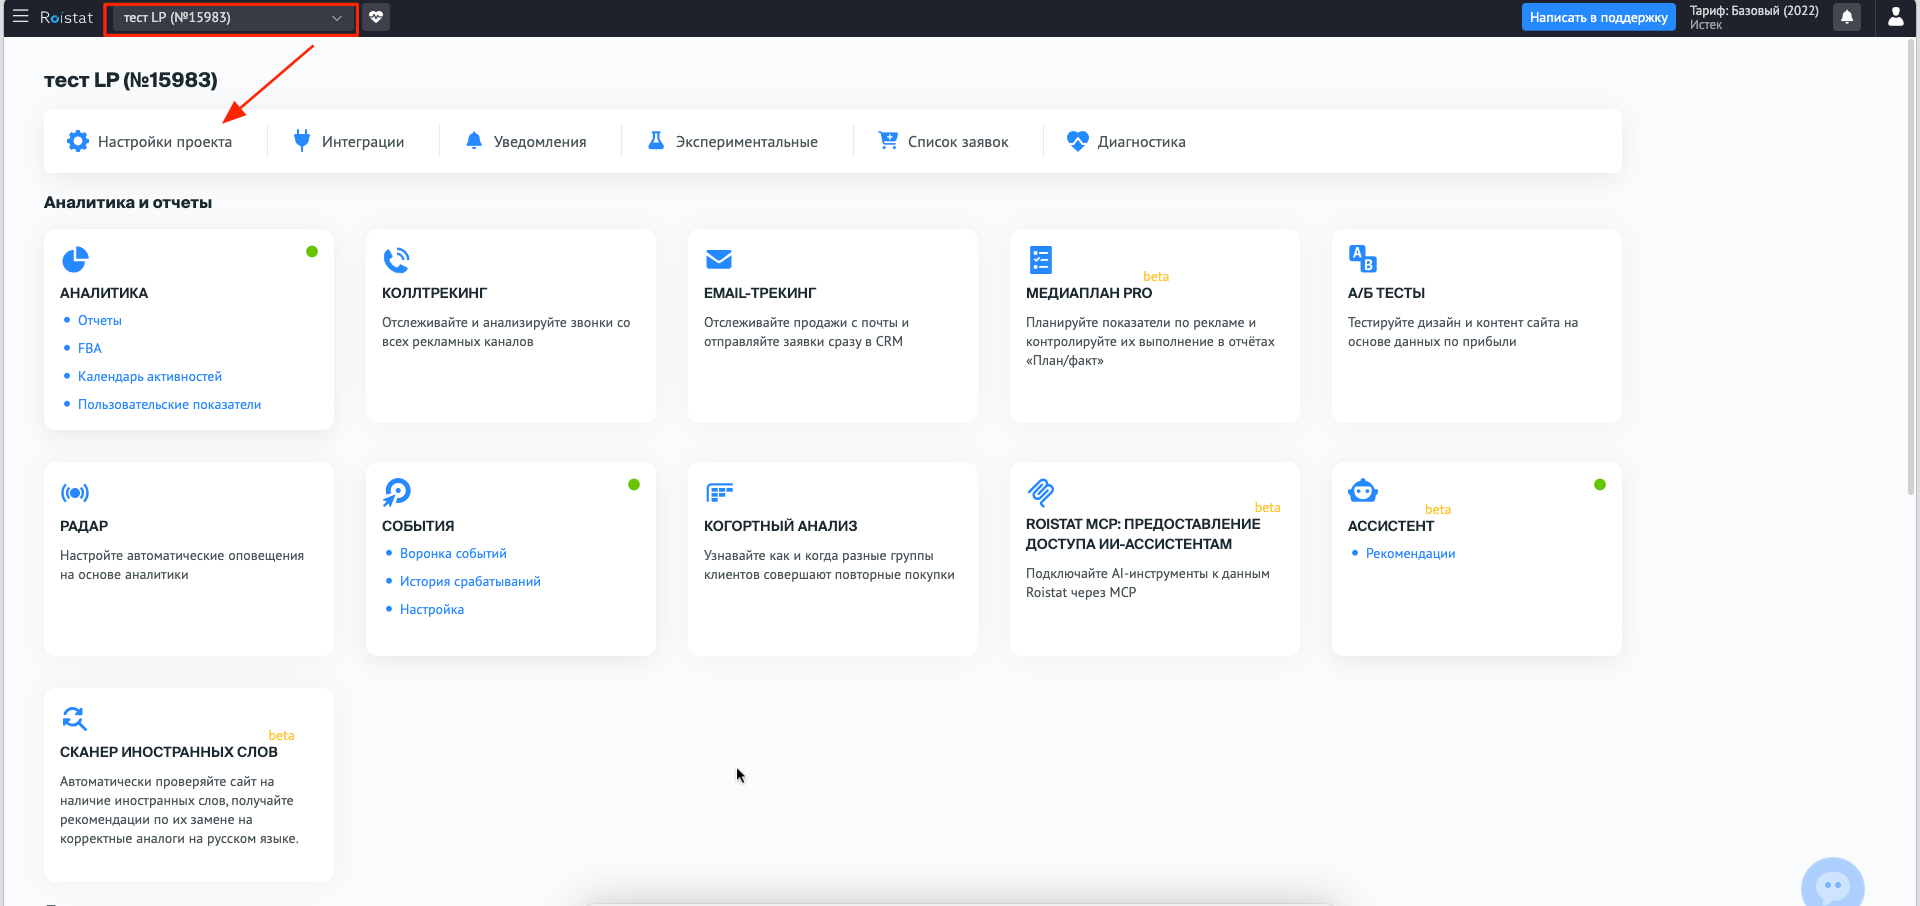Click the gear icon of Настройки проекта
This screenshot has height=906, width=1920.
77,141
